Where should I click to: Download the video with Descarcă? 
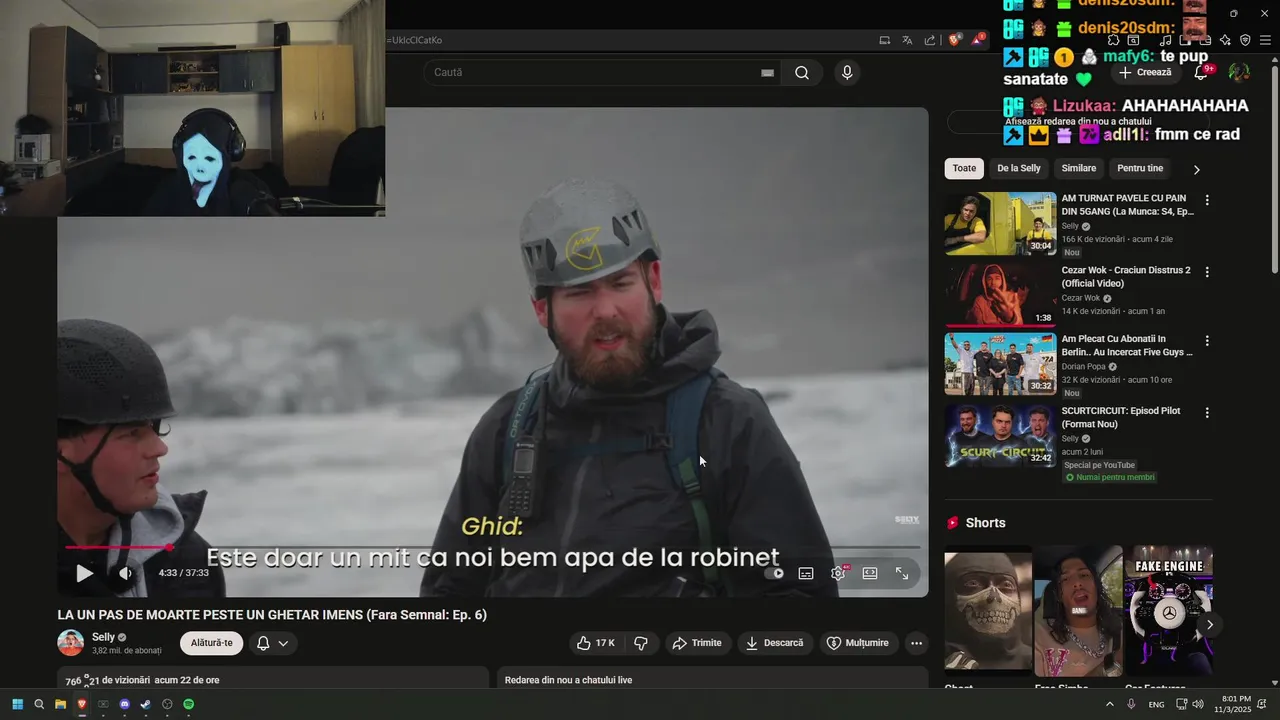pyautogui.click(x=774, y=643)
